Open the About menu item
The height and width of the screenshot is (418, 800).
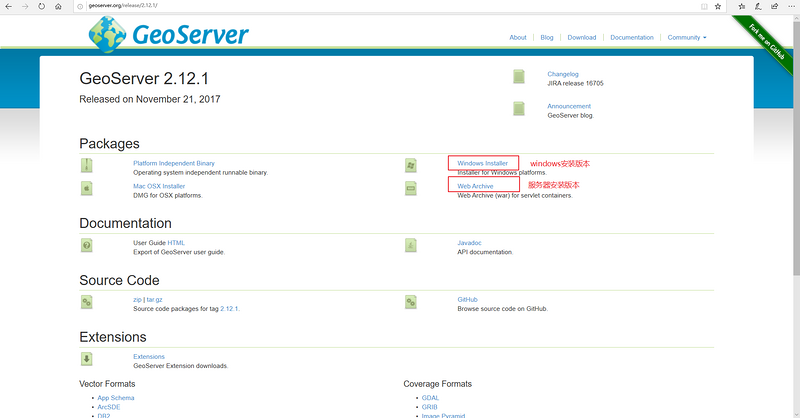(518, 37)
